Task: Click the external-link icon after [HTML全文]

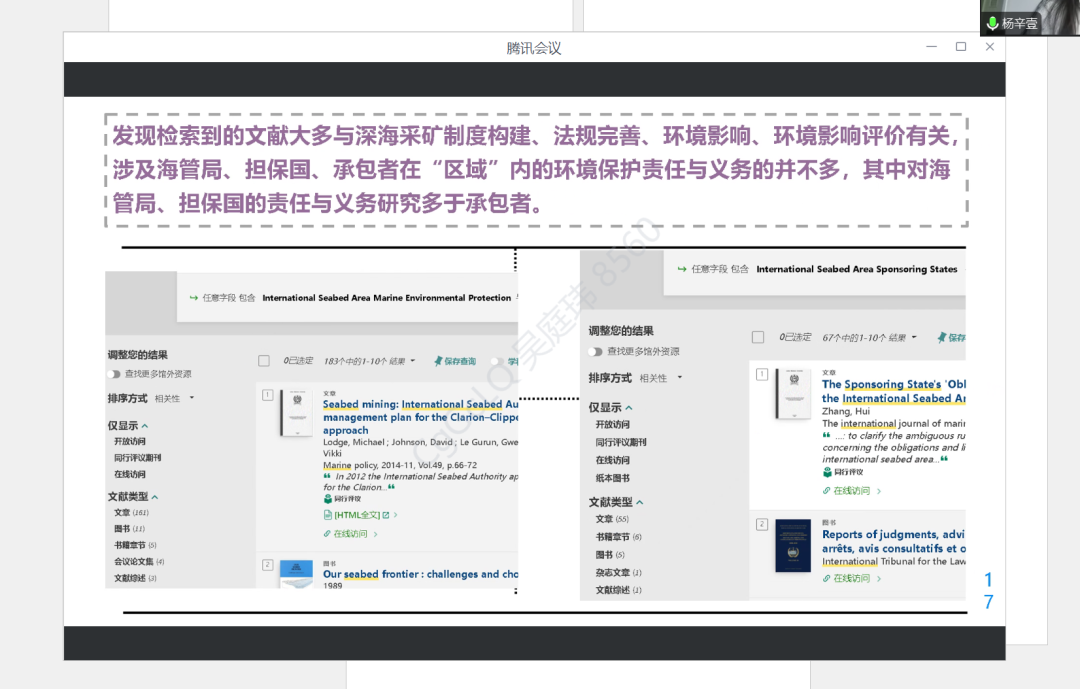Action: click(x=386, y=515)
